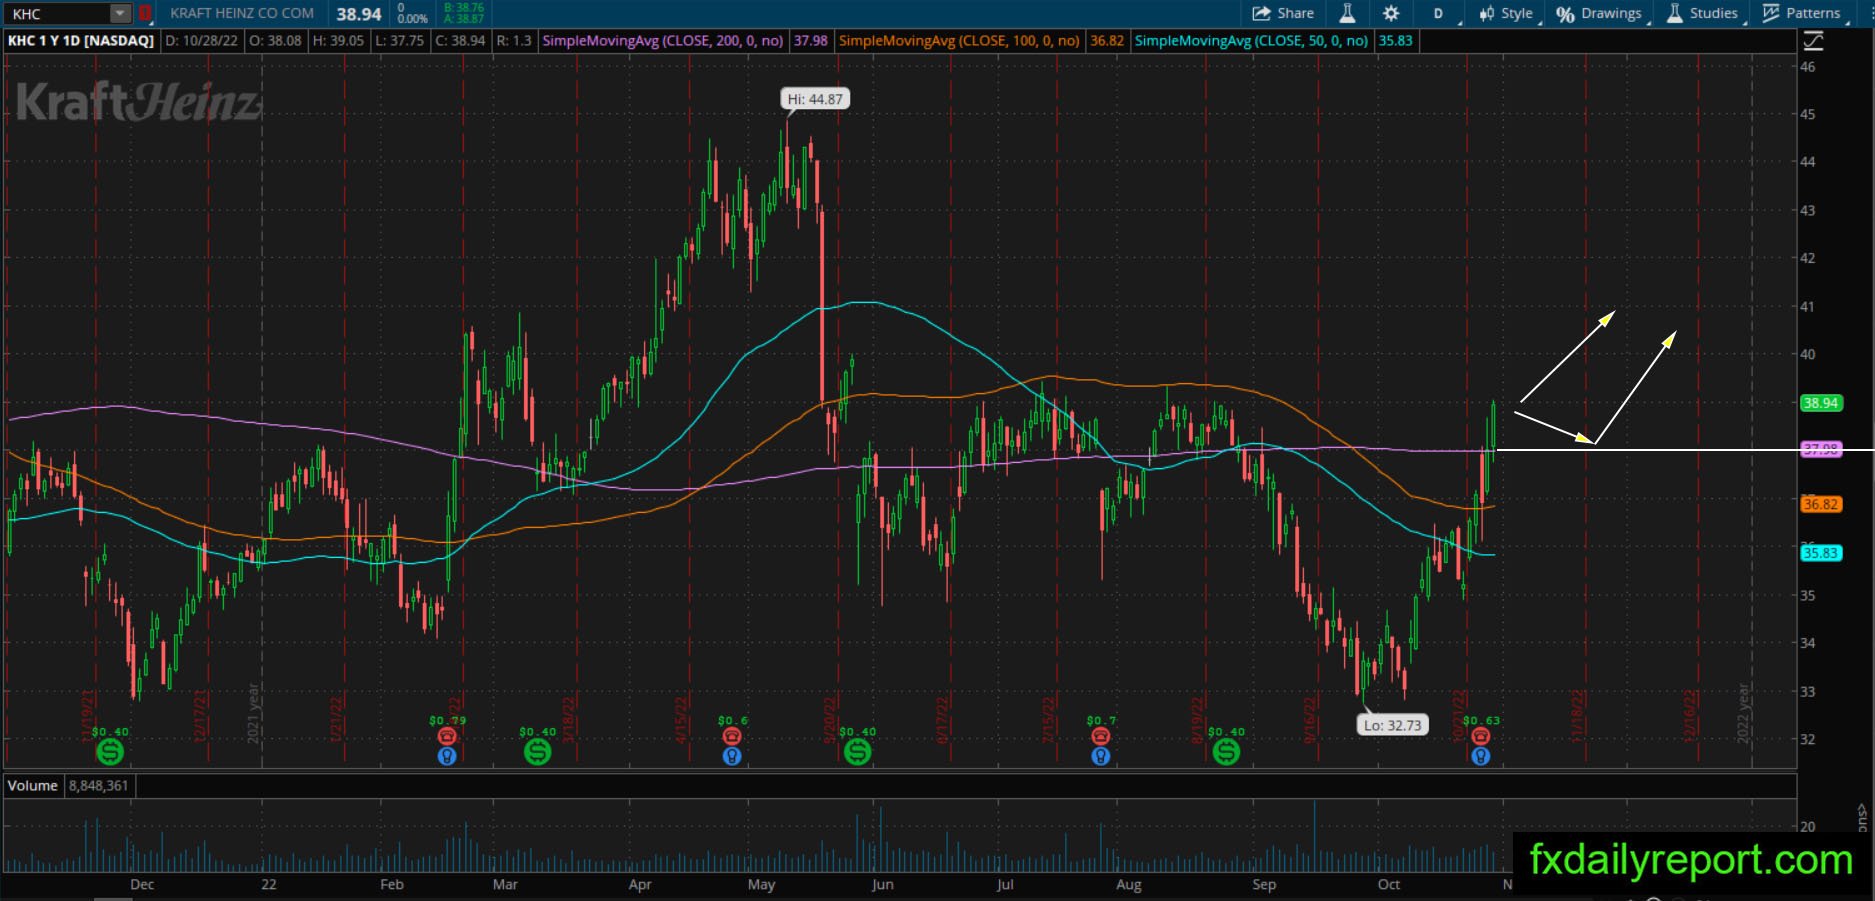Image resolution: width=1875 pixels, height=901 pixels.
Task: Click the purple 37.98 price axis bubble
Action: [x=1820, y=450]
